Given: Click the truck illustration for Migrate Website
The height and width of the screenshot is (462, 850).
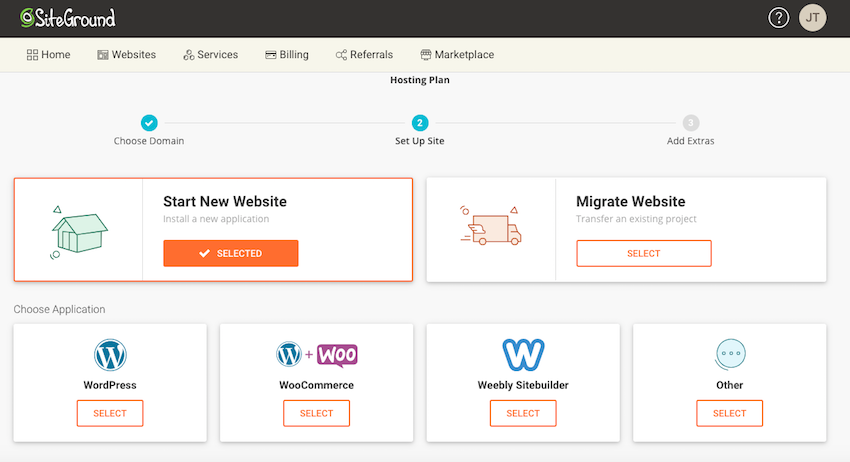Looking at the screenshot, I should pyautogui.click(x=491, y=226).
